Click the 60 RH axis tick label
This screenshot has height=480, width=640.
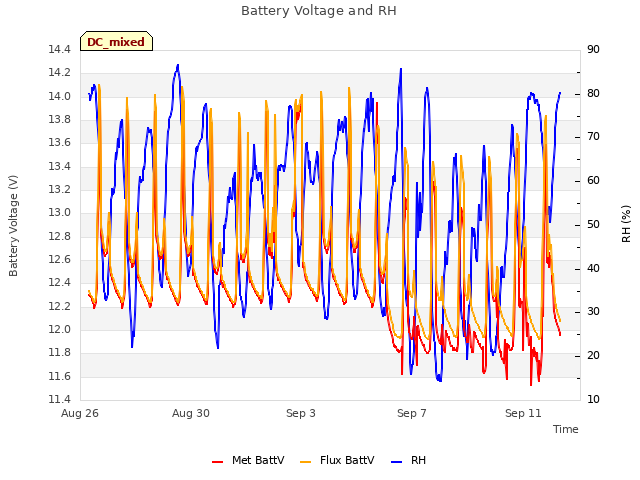(593, 181)
